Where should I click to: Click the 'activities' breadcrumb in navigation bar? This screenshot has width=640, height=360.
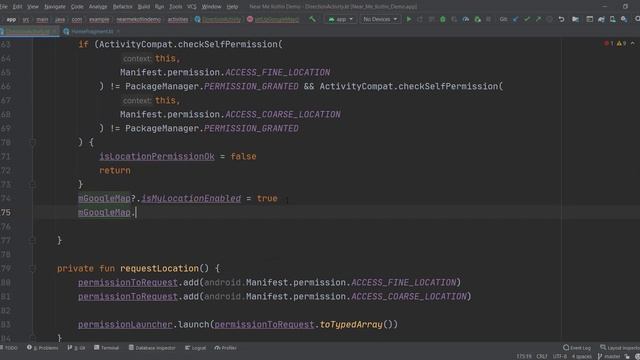click(x=178, y=20)
